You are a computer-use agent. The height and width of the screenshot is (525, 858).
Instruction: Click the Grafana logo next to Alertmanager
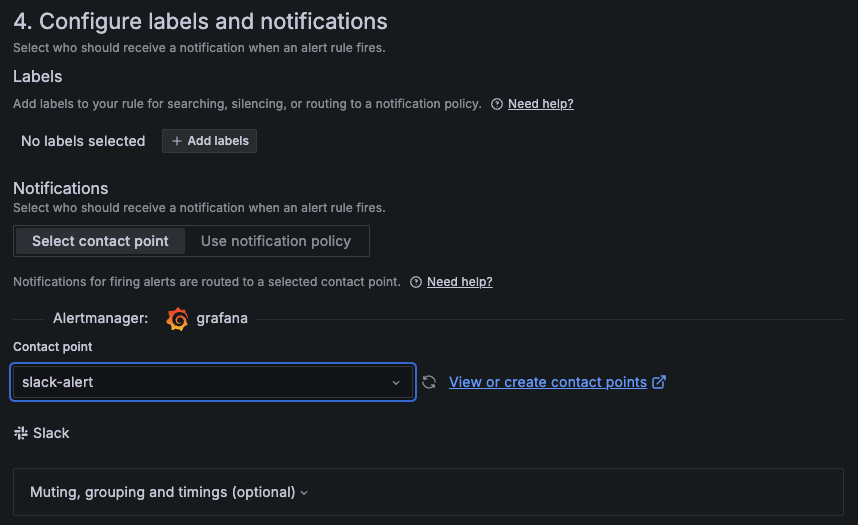tap(178, 319)
